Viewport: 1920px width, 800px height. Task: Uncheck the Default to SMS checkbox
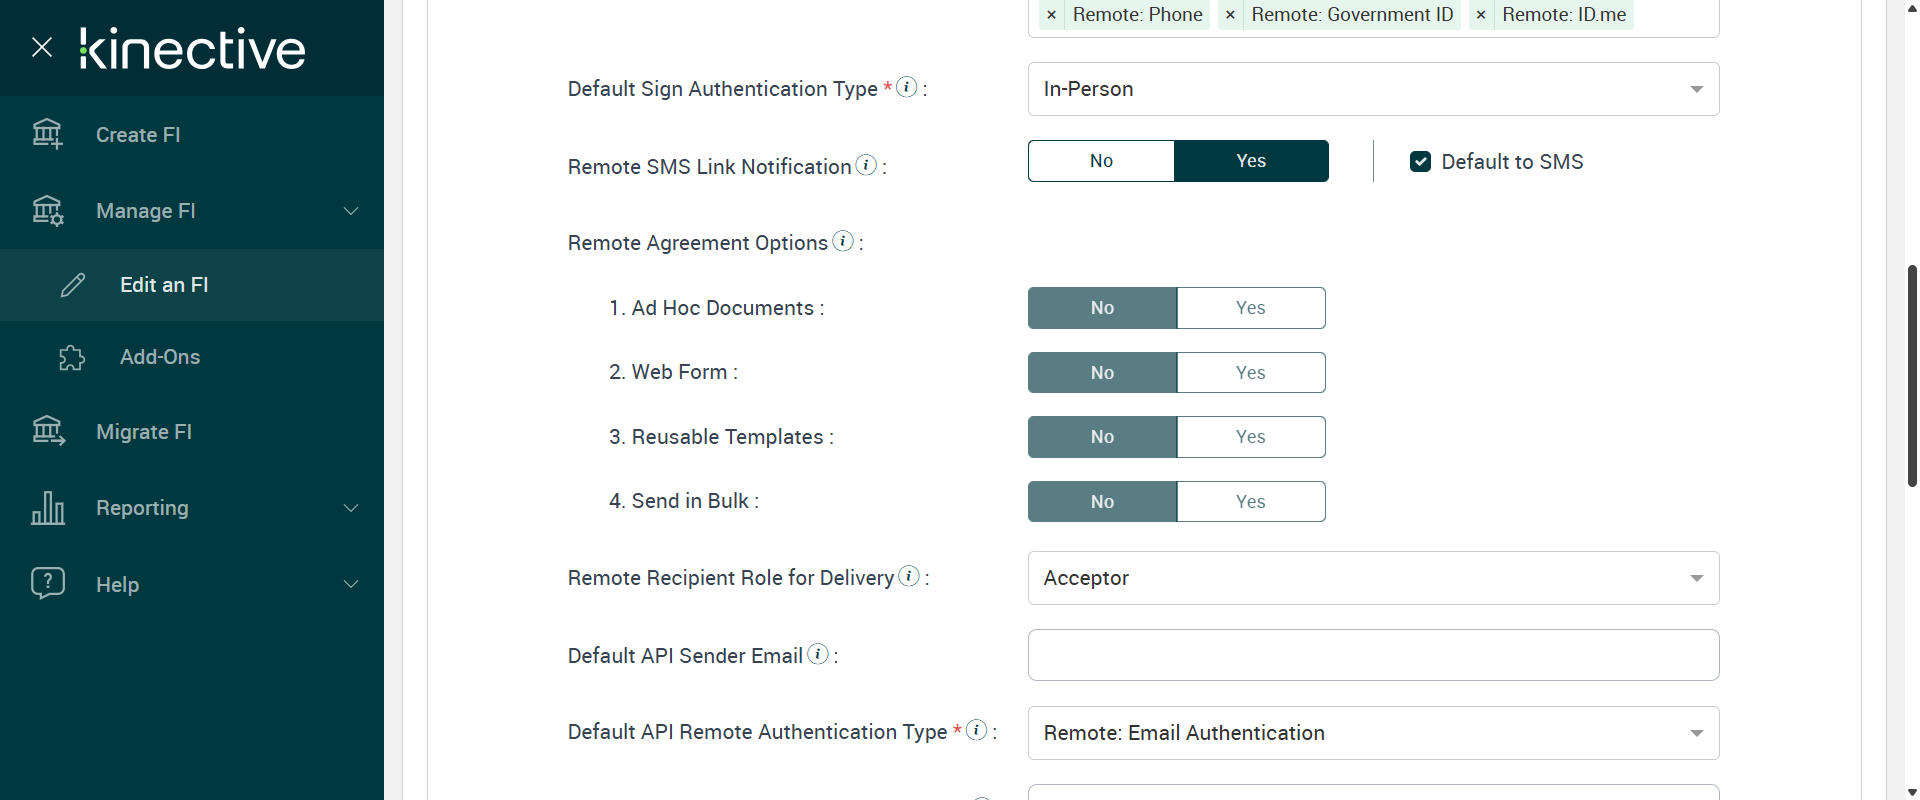coord(1420,162)
